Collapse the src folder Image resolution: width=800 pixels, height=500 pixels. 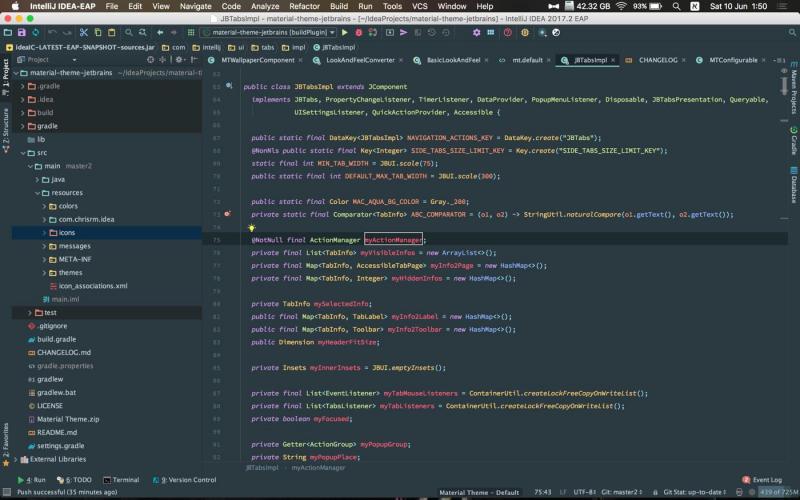pos(22,153)
